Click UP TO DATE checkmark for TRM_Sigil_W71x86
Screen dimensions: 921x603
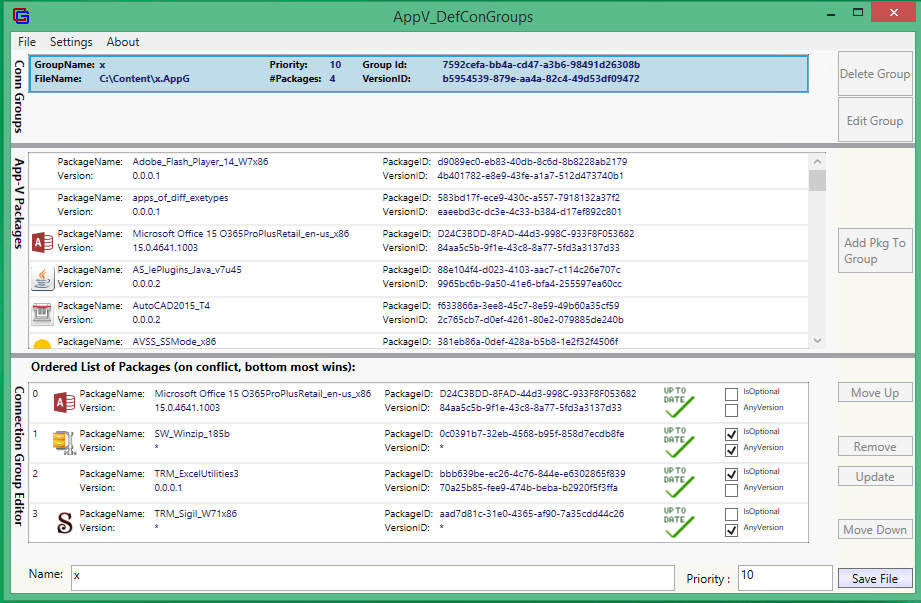(678, 522)
